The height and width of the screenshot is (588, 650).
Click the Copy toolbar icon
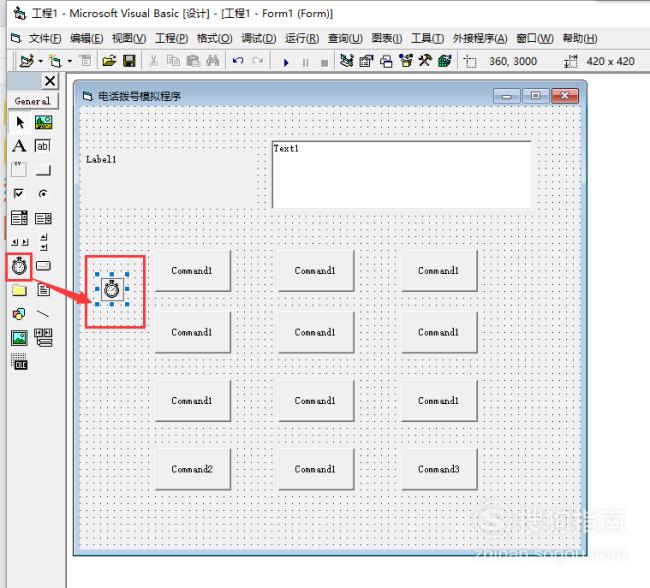click(173, 61)
